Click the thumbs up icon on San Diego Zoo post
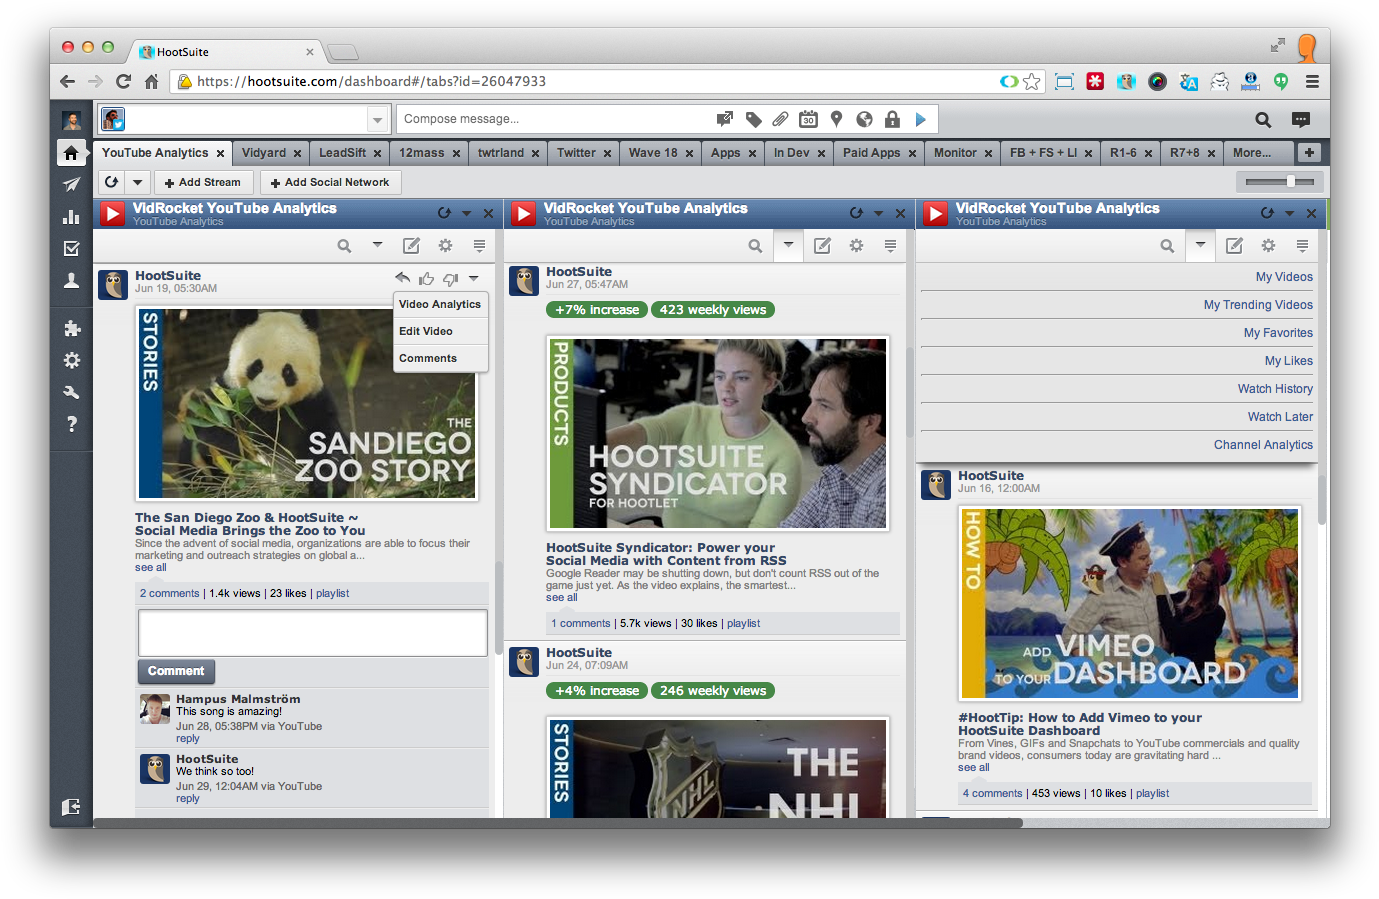Image resolution: width=1379 pixels, height=899 pixels. pos(427,279)
